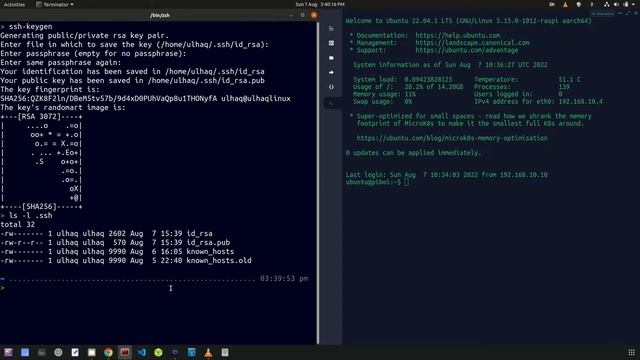Image resolution: width=640 pixels, height=360 pixels.
Task: Click the 03:39:53 pm timestamp
Action: tap(284, 278)
